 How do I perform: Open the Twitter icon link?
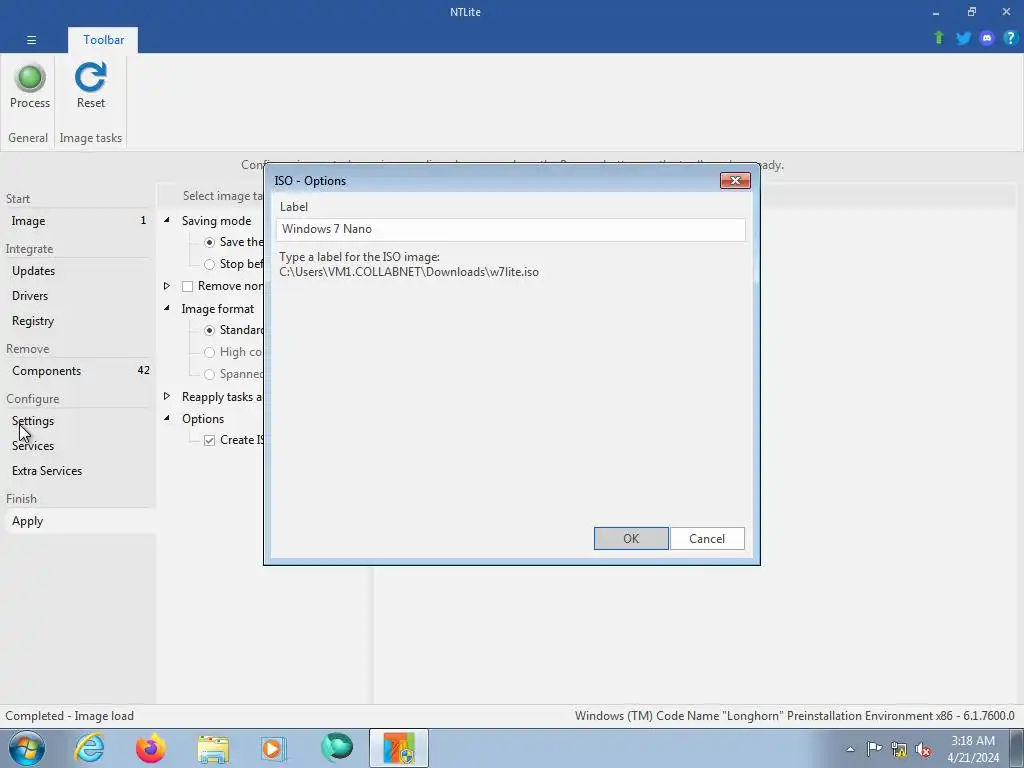[963, 38]
